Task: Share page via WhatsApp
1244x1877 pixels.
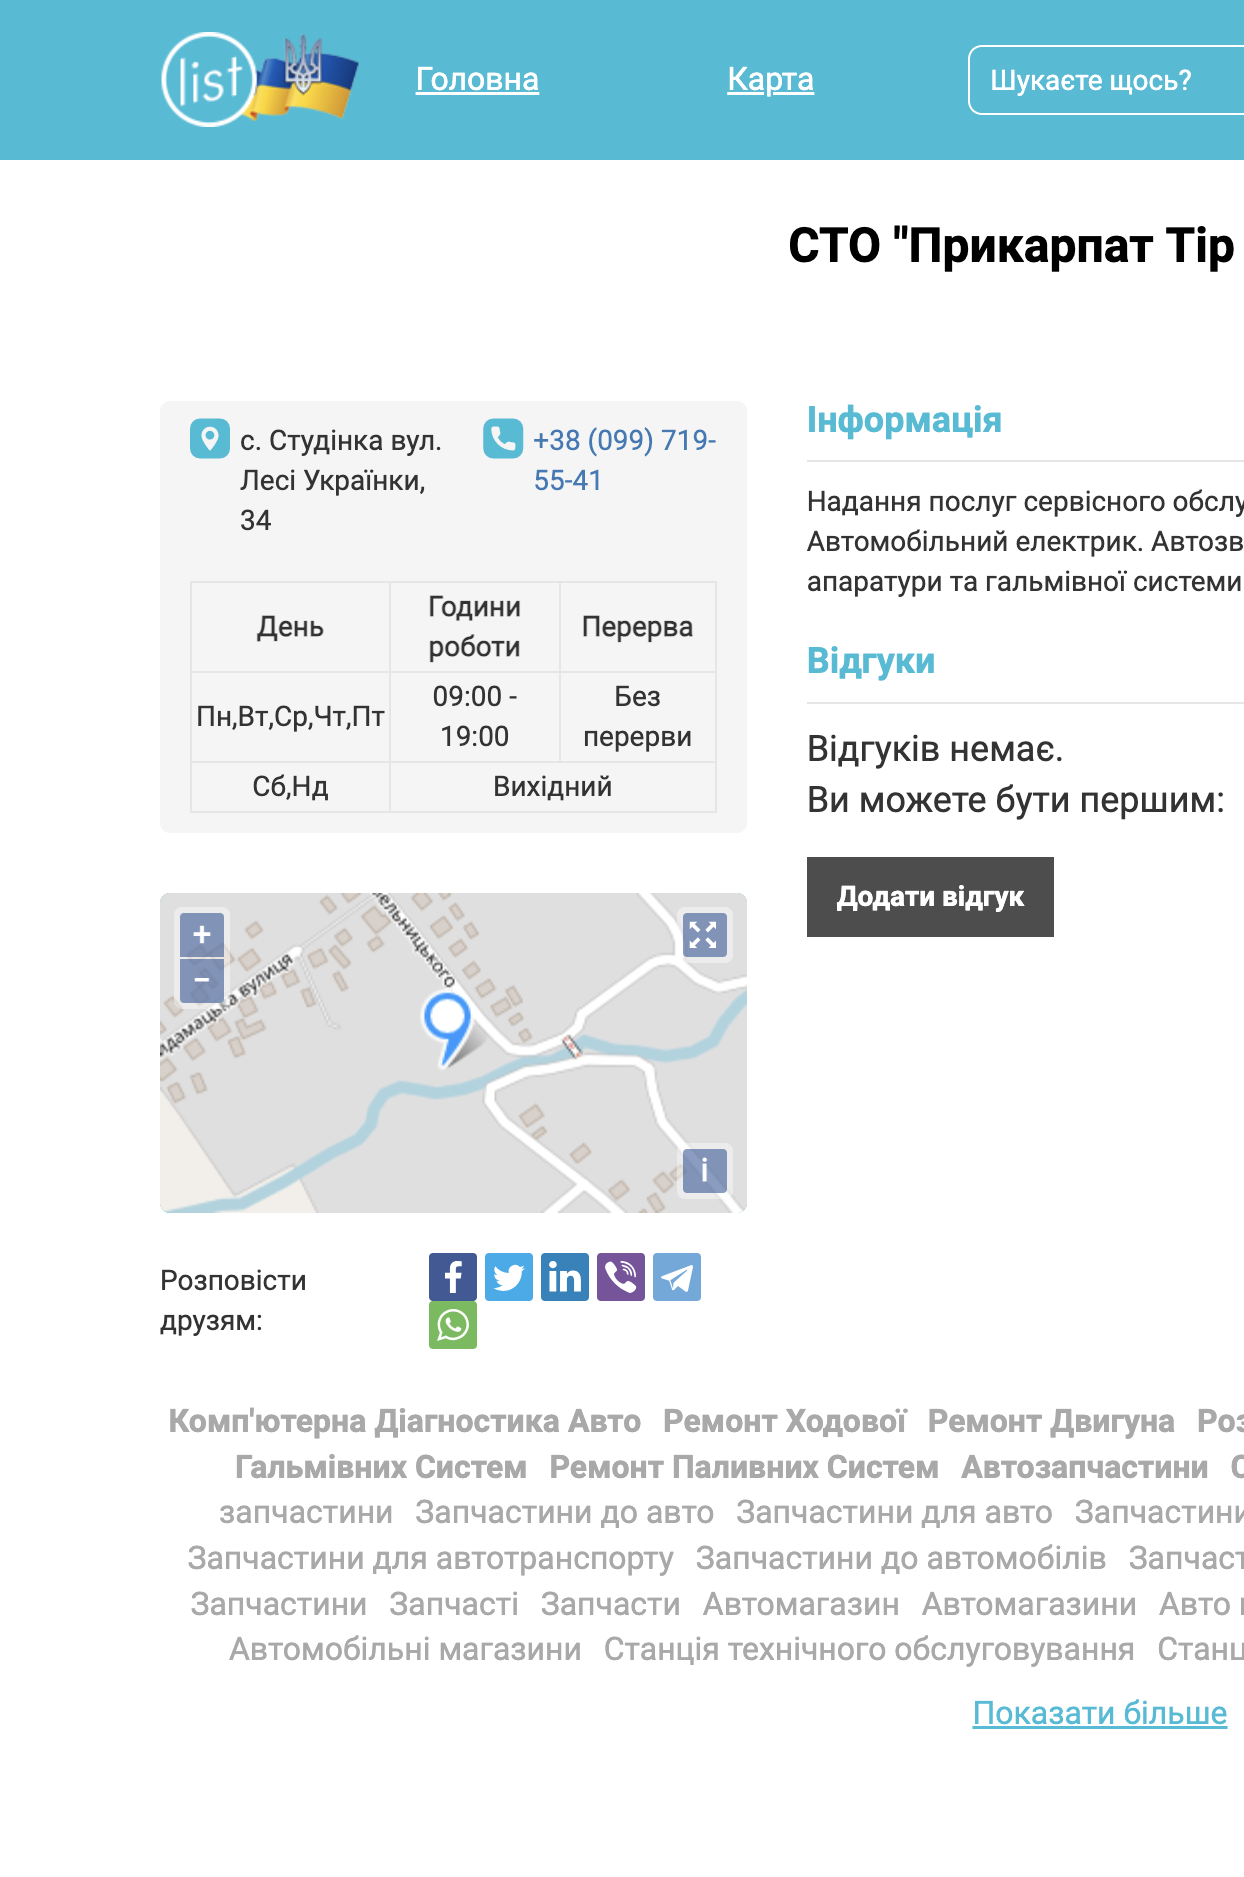Action: pyautogui.click(x=453, y=1325)
